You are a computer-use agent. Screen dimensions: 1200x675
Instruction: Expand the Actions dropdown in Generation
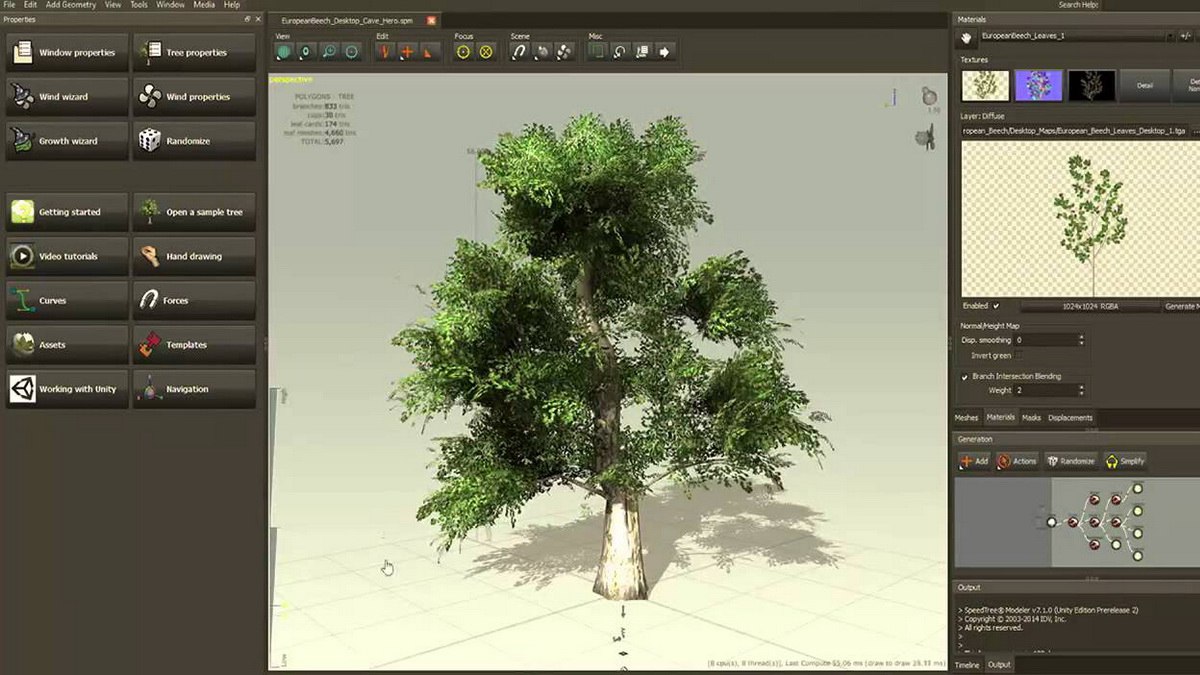tap(1017, 461)
